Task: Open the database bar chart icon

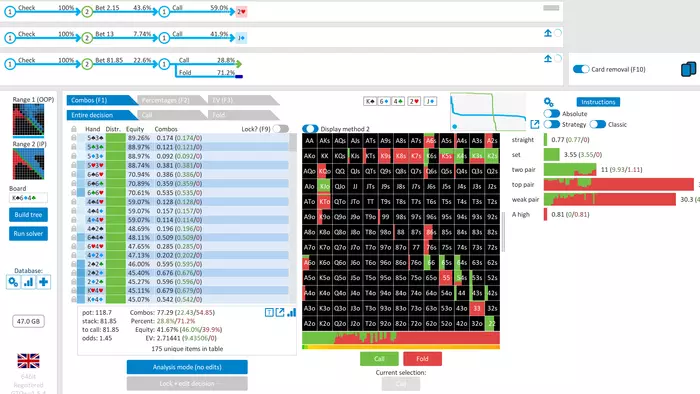Action: [29, 282]
